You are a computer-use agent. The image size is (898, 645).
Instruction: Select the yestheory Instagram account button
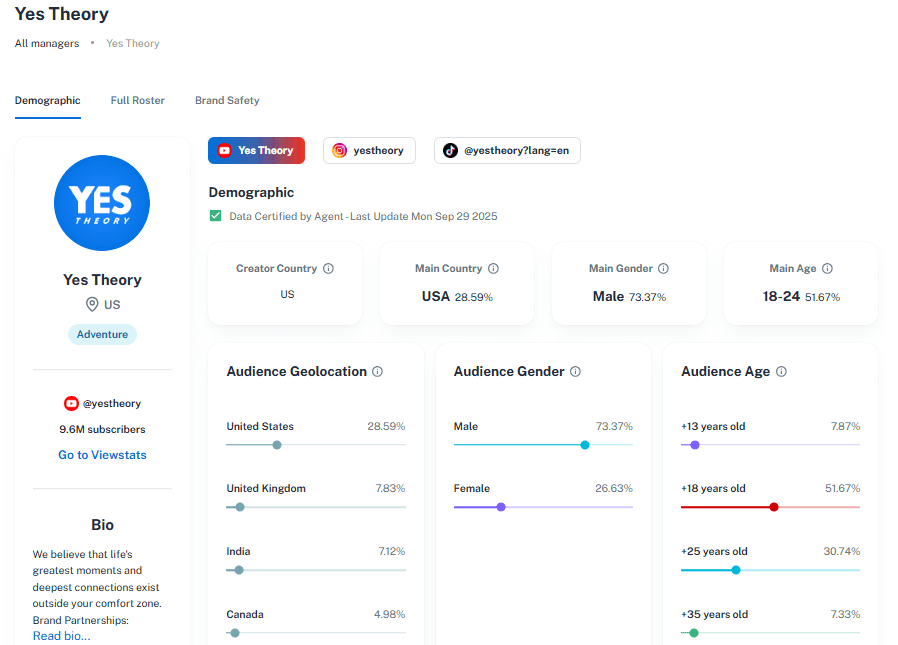tap(369, 151)
